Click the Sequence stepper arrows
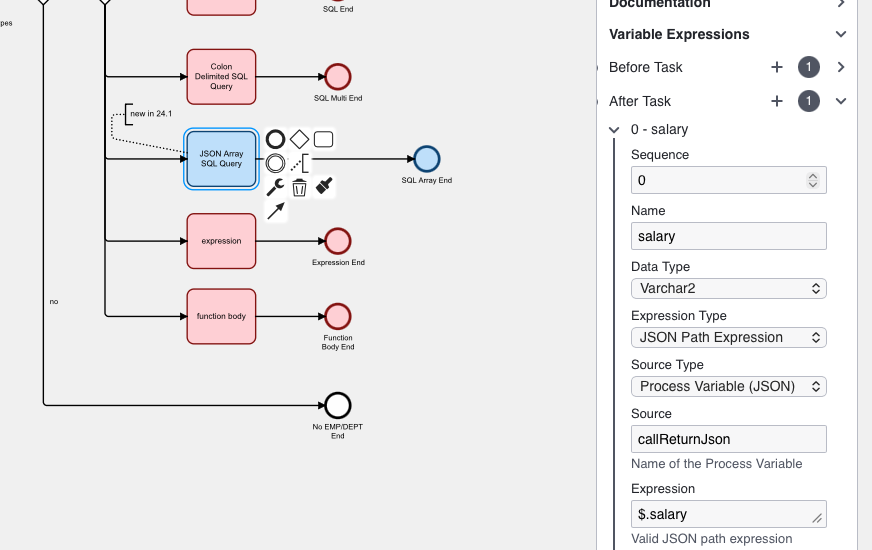The height and width of the screenshot is (550, 872). 812,180
